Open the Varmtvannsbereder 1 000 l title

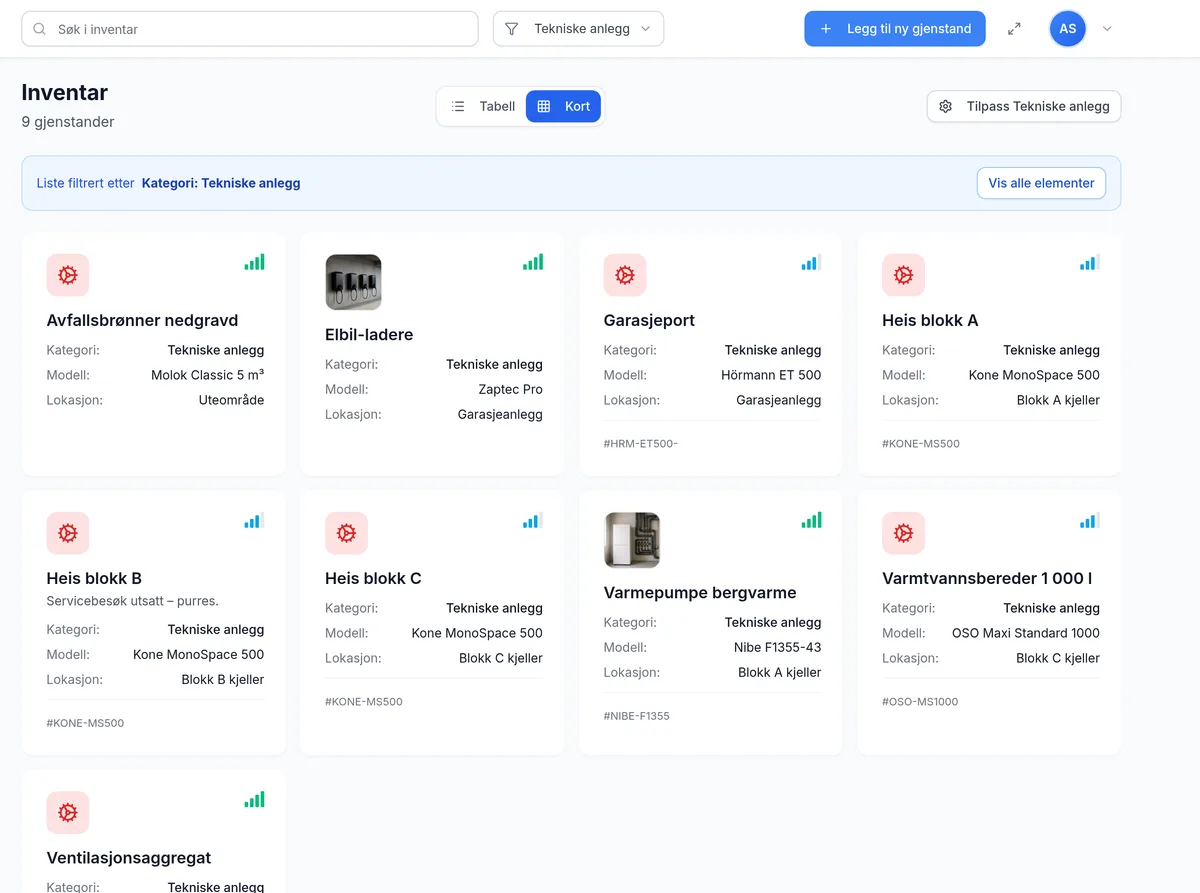click(987, 578)
